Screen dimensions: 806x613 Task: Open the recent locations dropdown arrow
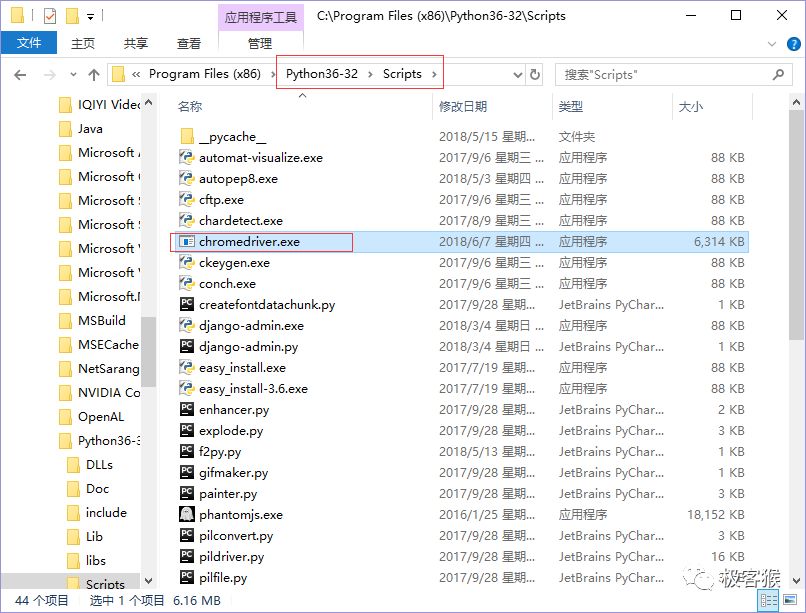click(x=73, y=75)
